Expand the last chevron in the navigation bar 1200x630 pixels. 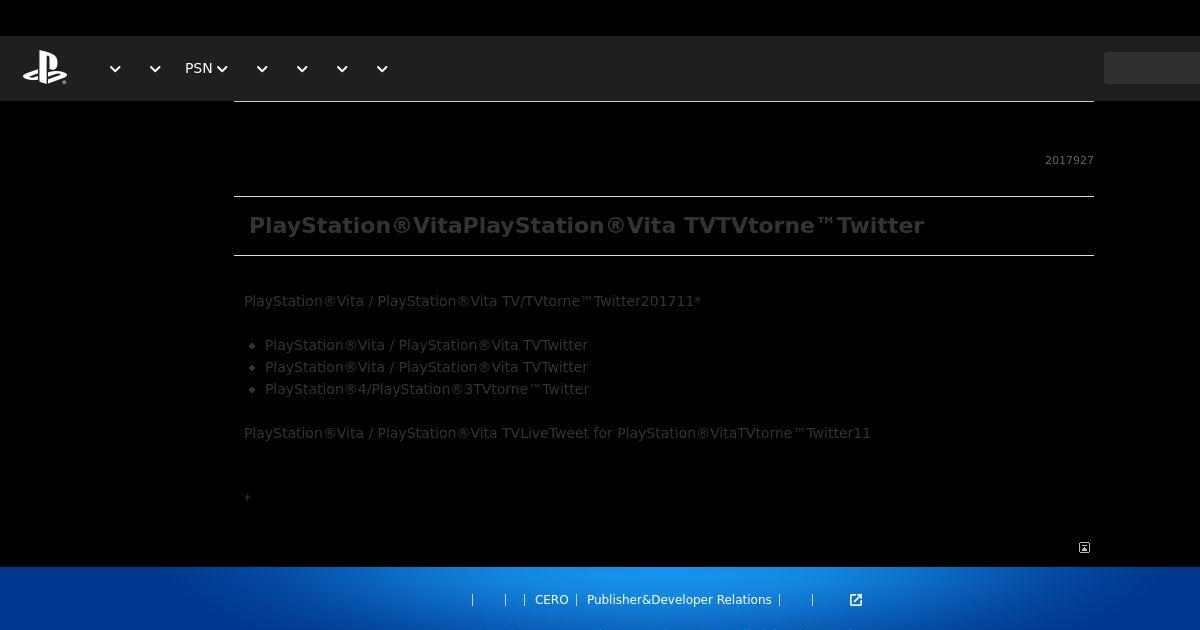pyautogui.click(x=382, y=69)
